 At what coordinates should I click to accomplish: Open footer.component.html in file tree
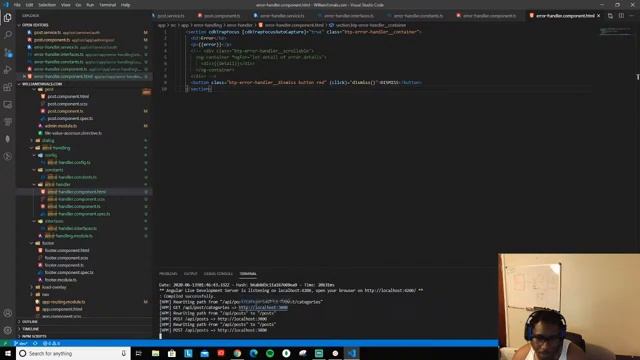(x=67, y=251)
